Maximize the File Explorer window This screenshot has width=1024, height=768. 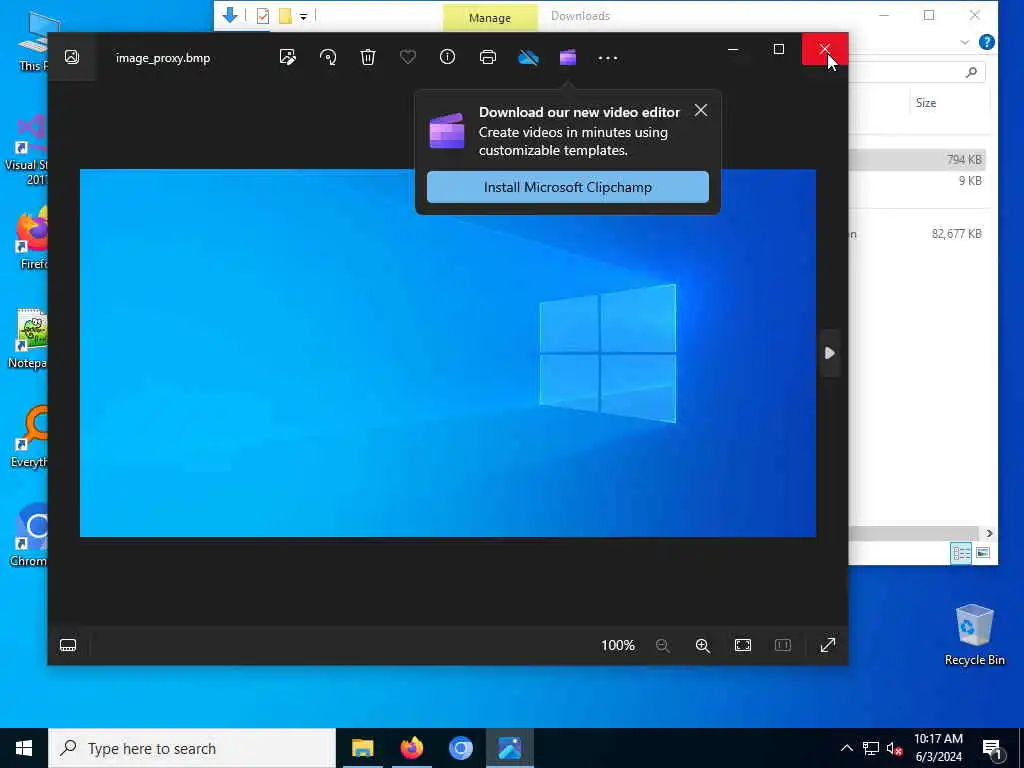[929, 15]
